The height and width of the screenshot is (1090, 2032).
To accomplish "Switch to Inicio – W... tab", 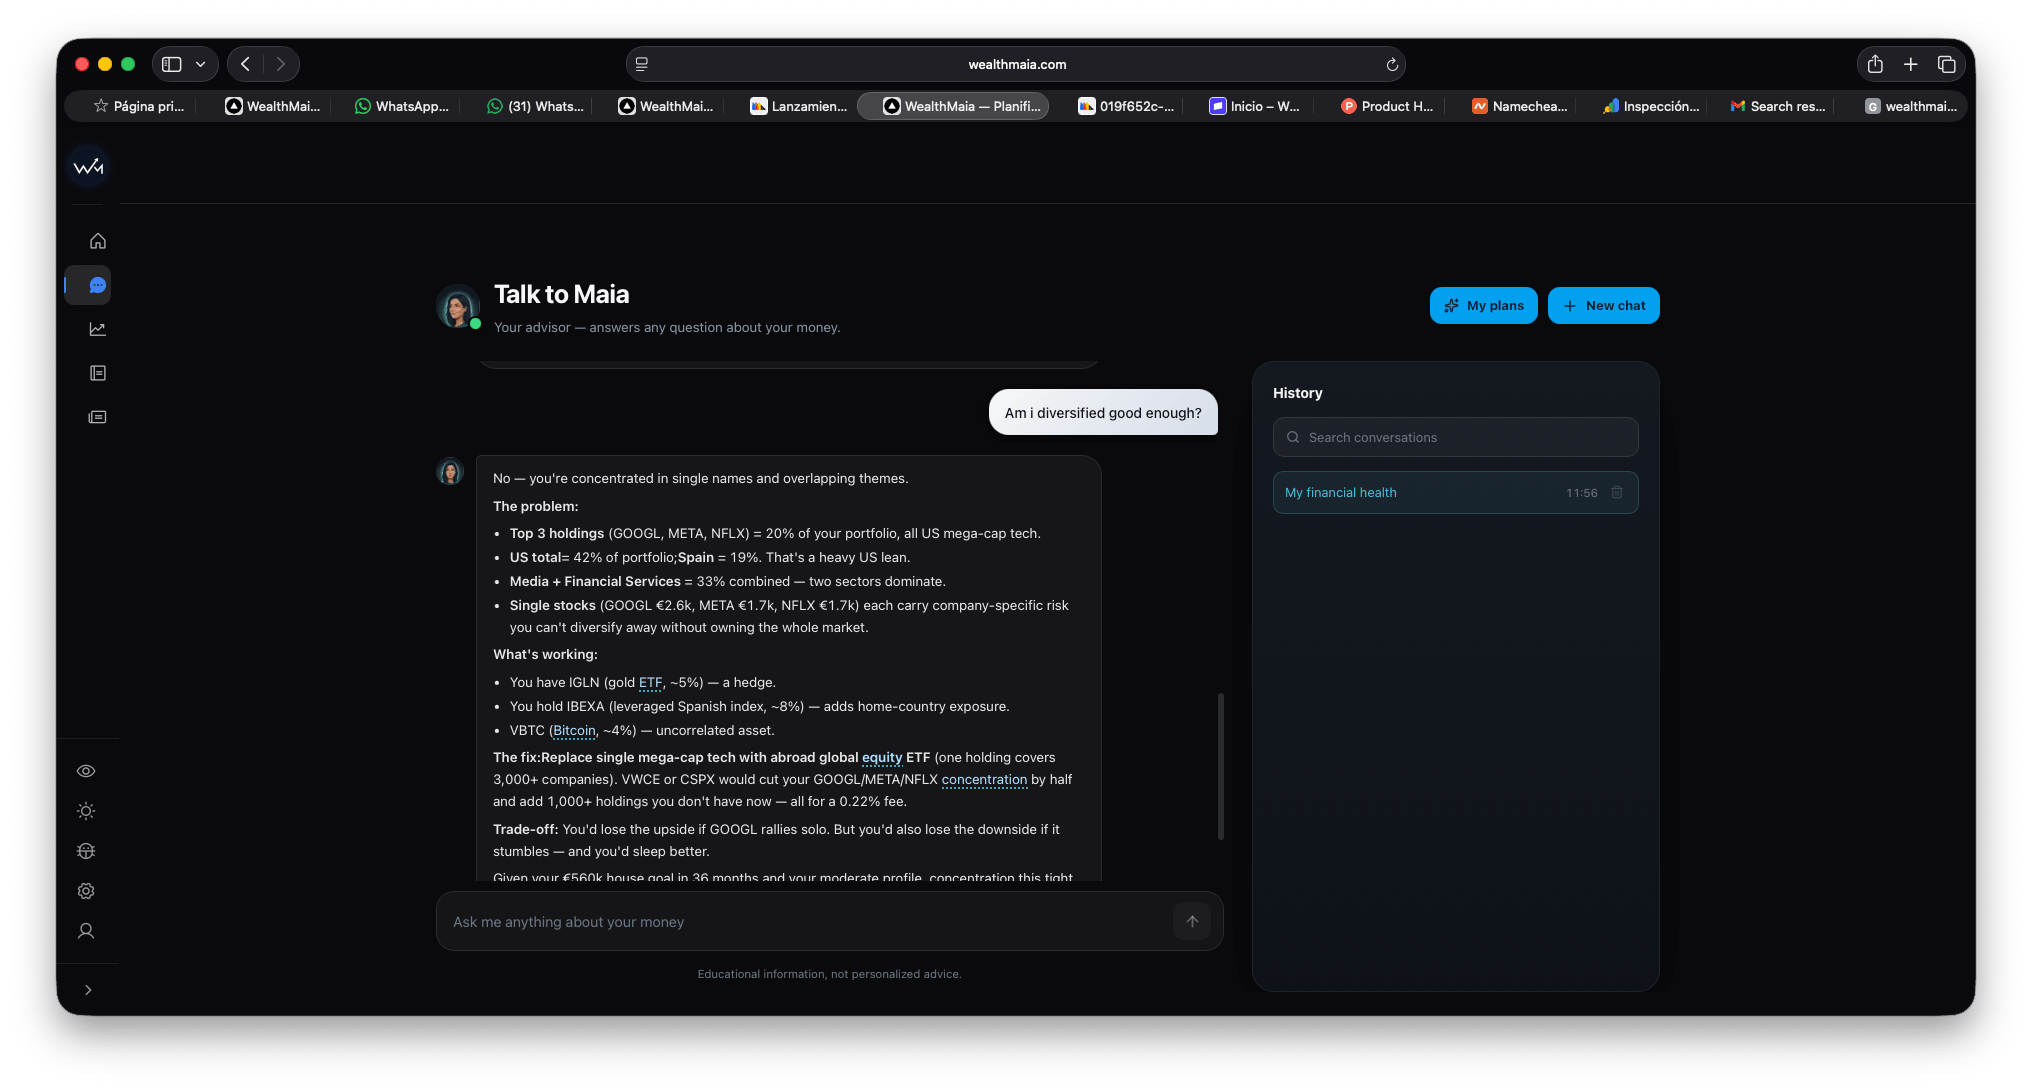I will (1254, 106).
